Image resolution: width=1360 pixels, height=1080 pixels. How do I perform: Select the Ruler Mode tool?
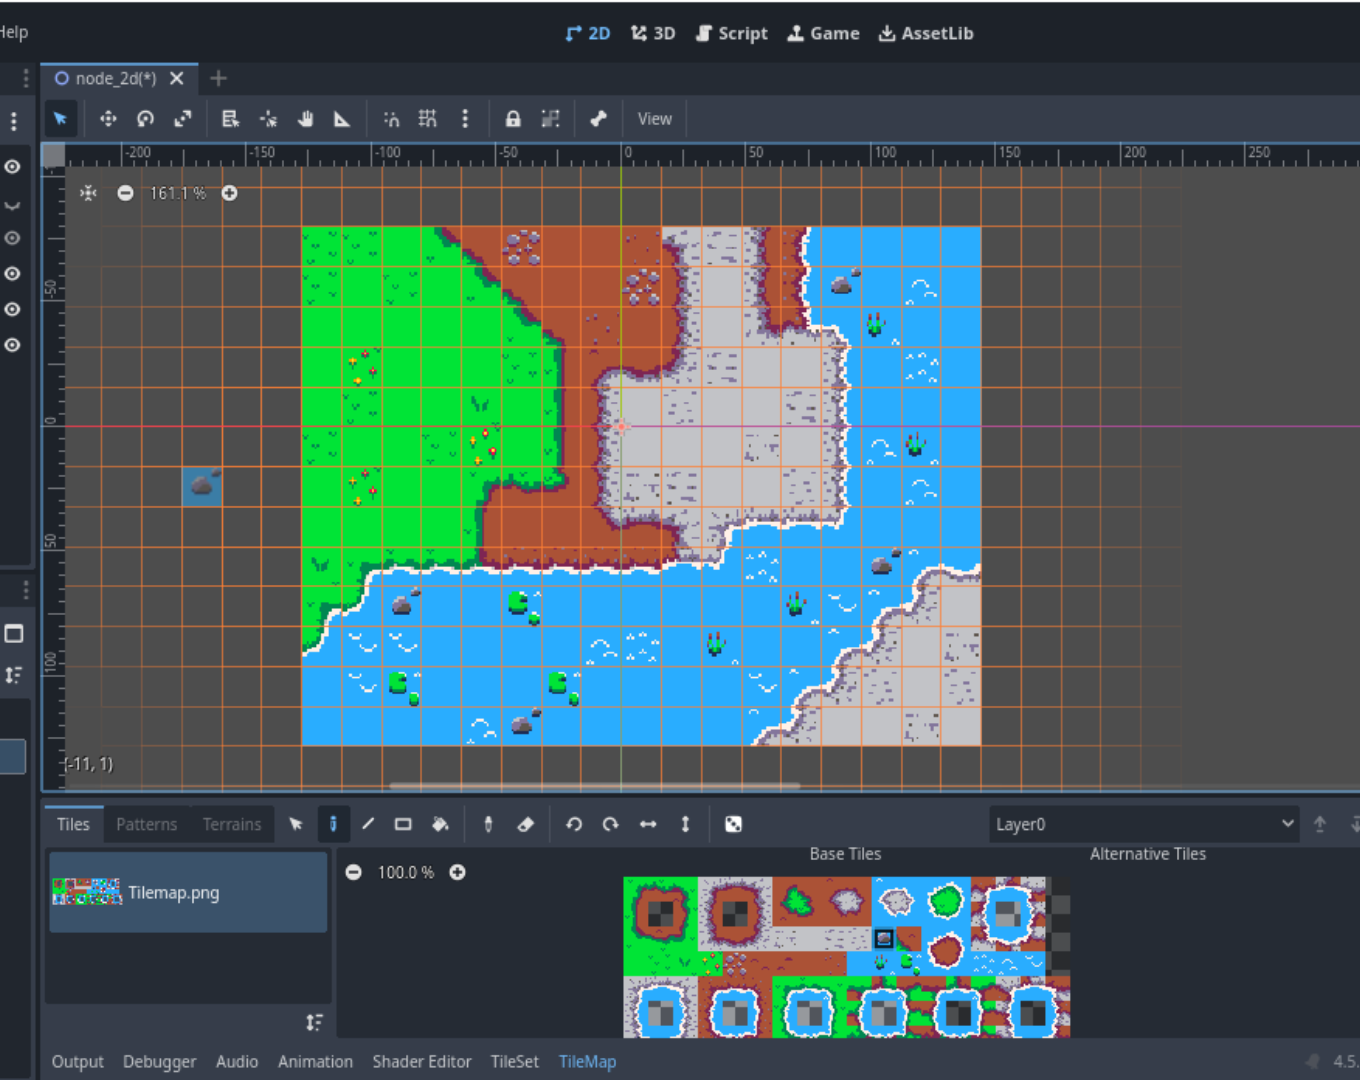point(342,119)
